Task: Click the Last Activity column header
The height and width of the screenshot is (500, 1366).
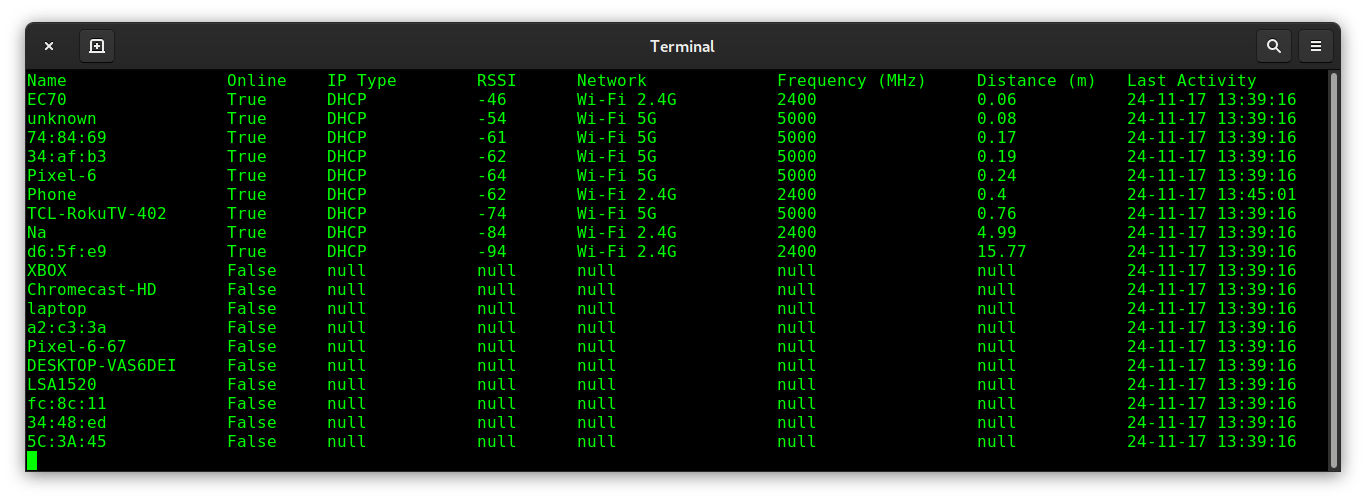Action: coord(1191,81)
